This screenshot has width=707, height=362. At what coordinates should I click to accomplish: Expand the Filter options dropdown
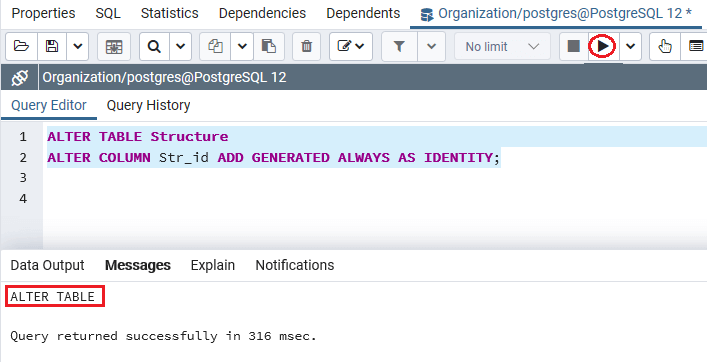tap(432, 46)
